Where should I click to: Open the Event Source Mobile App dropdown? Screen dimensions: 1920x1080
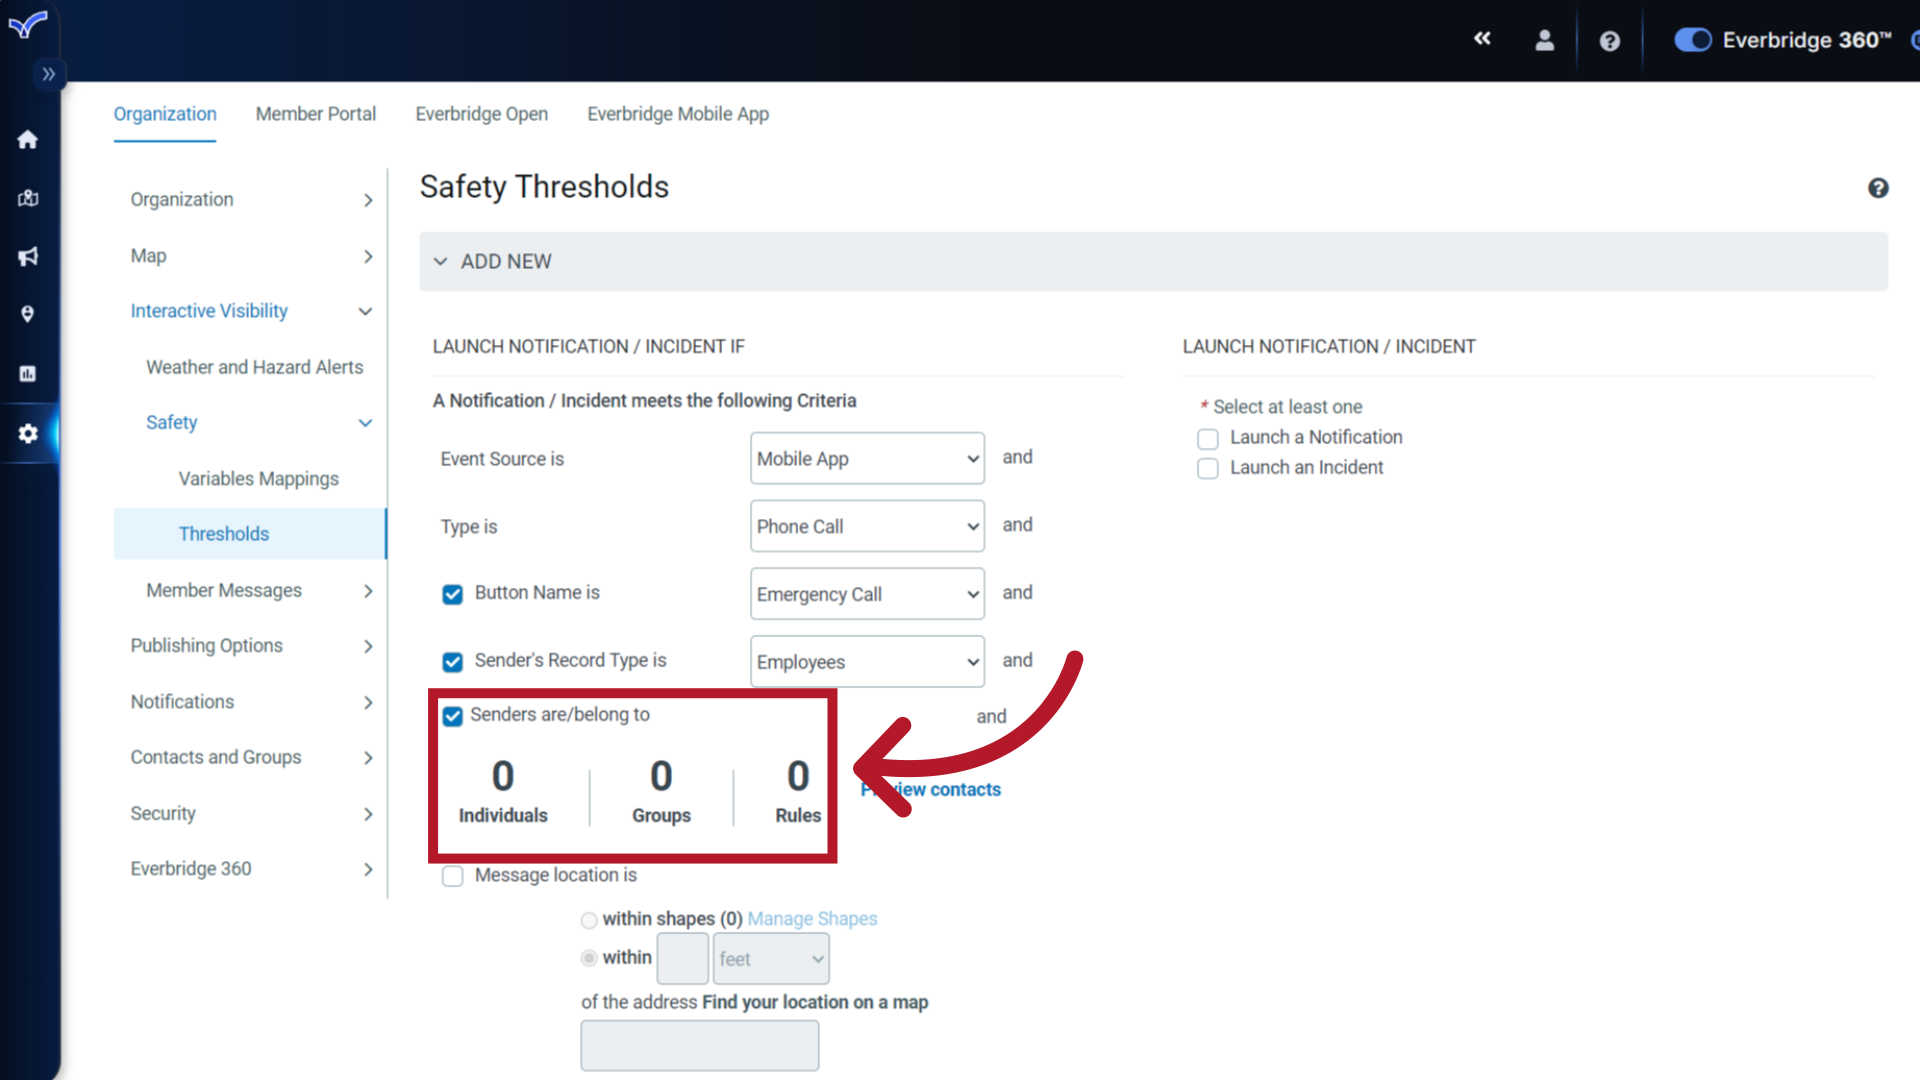tap(867, 458)
